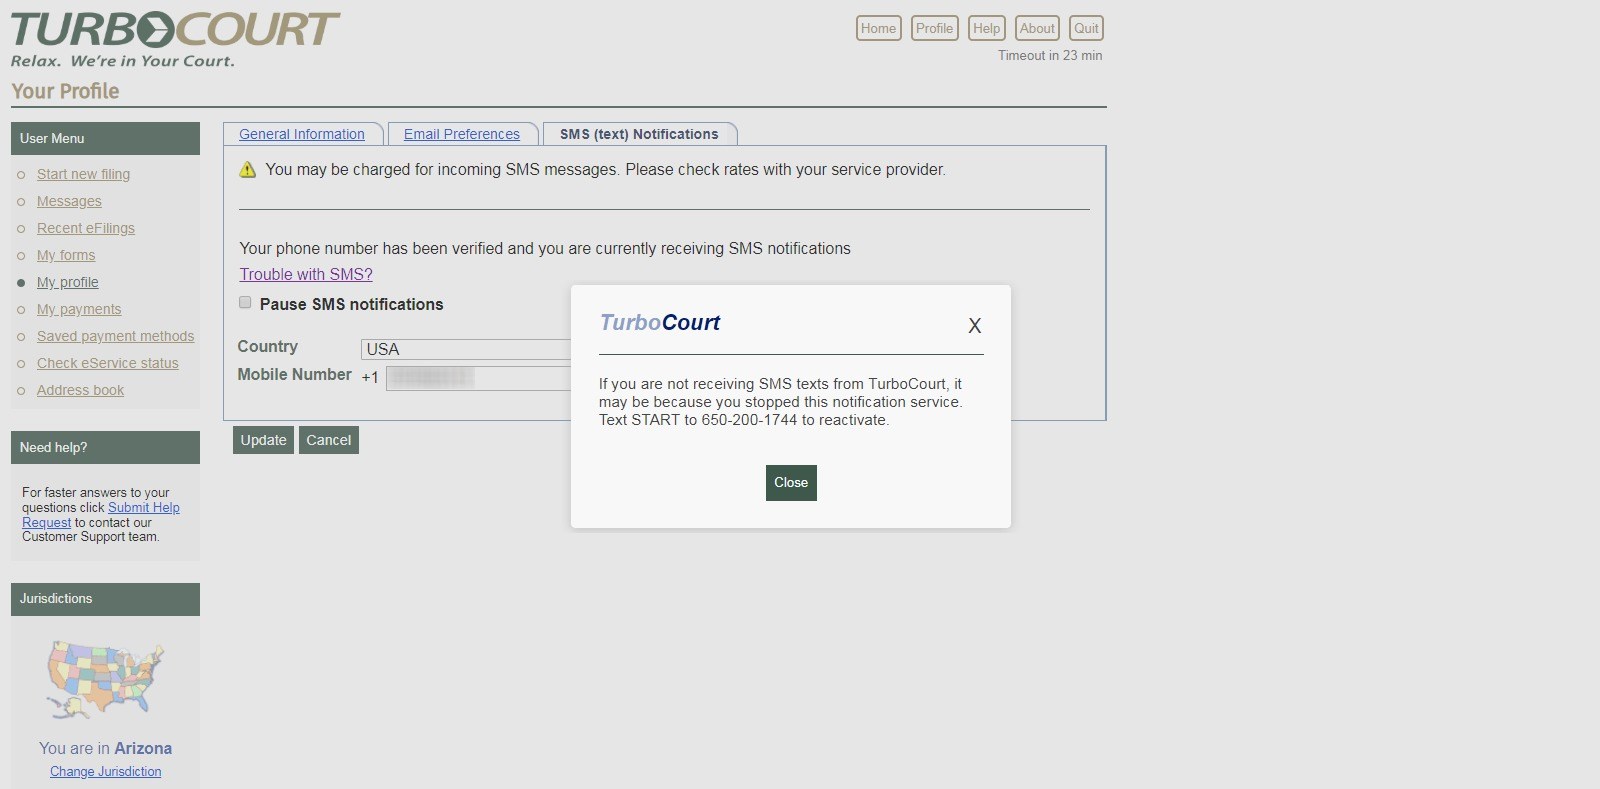Switch to the General Information tab
Screen dimensions: 1600x789
pos(302,134)
